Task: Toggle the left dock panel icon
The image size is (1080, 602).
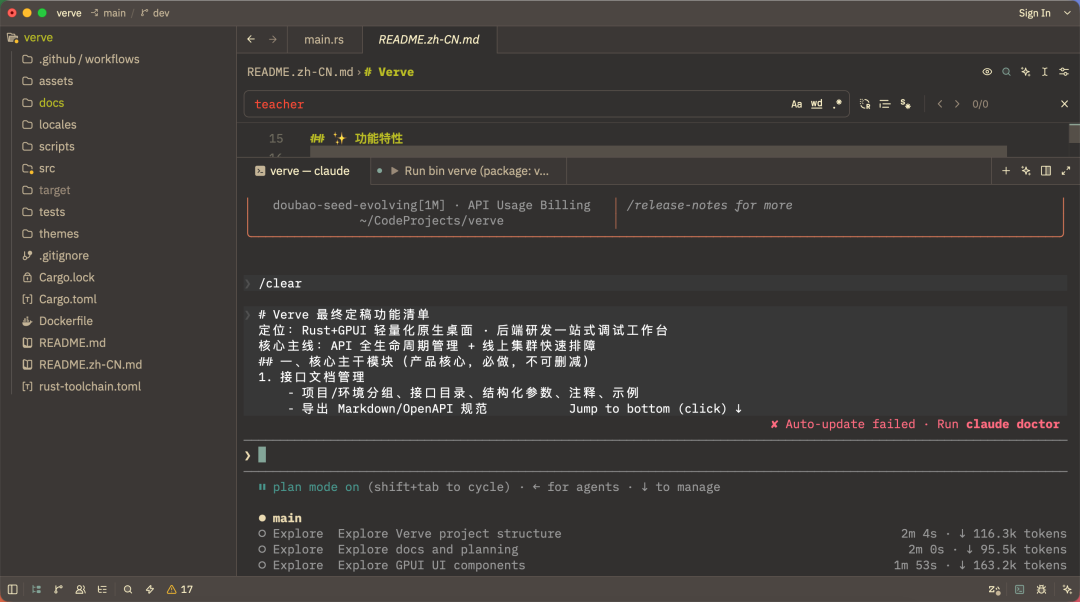Action: (x=12, y=590)
